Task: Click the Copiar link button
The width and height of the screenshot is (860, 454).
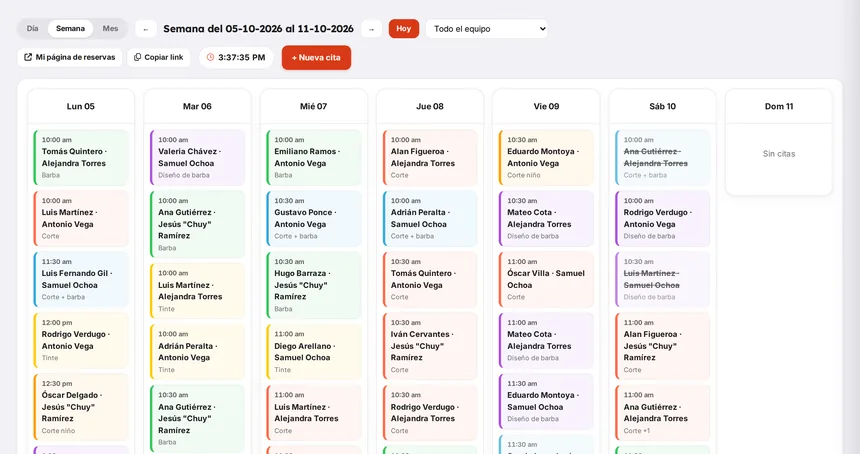Action: pos(159,57)
